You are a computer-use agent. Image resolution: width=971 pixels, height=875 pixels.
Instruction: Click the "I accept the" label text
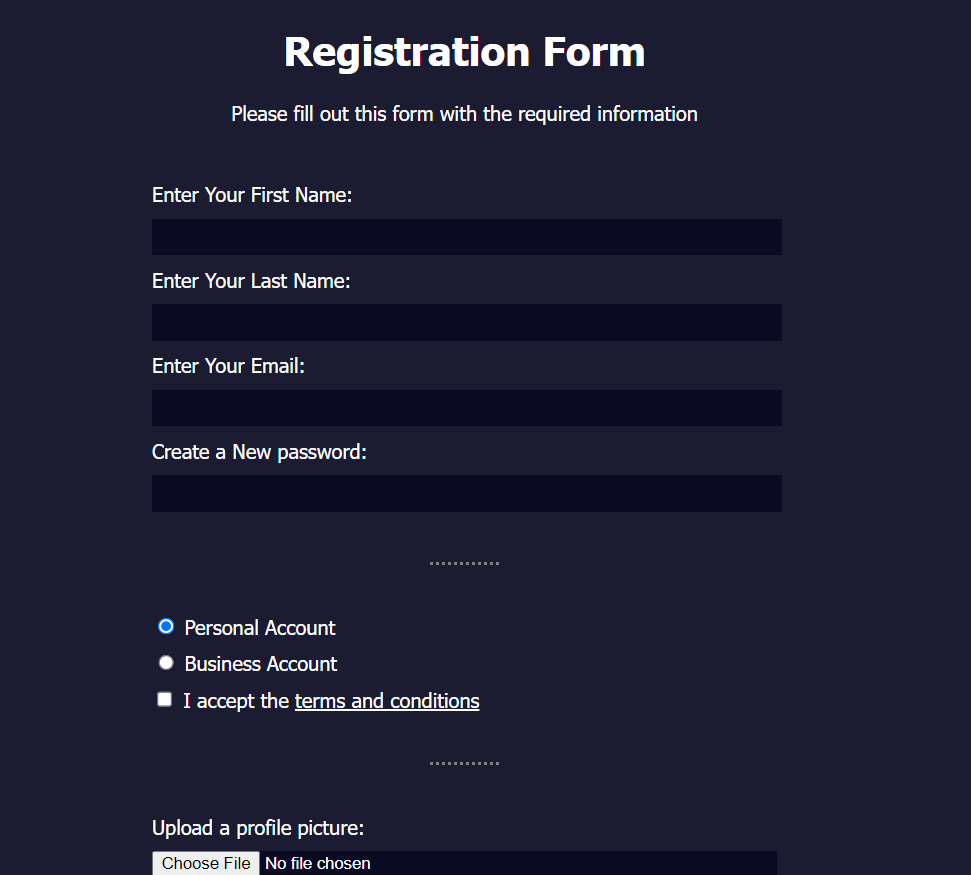click(234, 700)
